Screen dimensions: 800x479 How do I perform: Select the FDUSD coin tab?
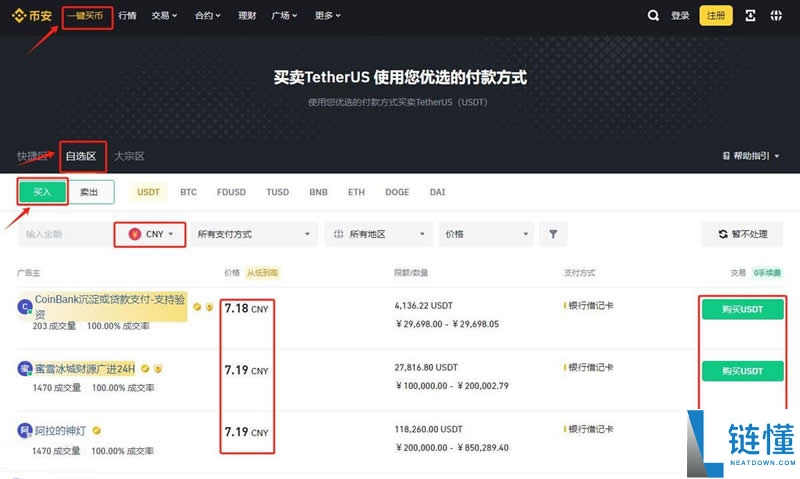click(x=231, y=192)
